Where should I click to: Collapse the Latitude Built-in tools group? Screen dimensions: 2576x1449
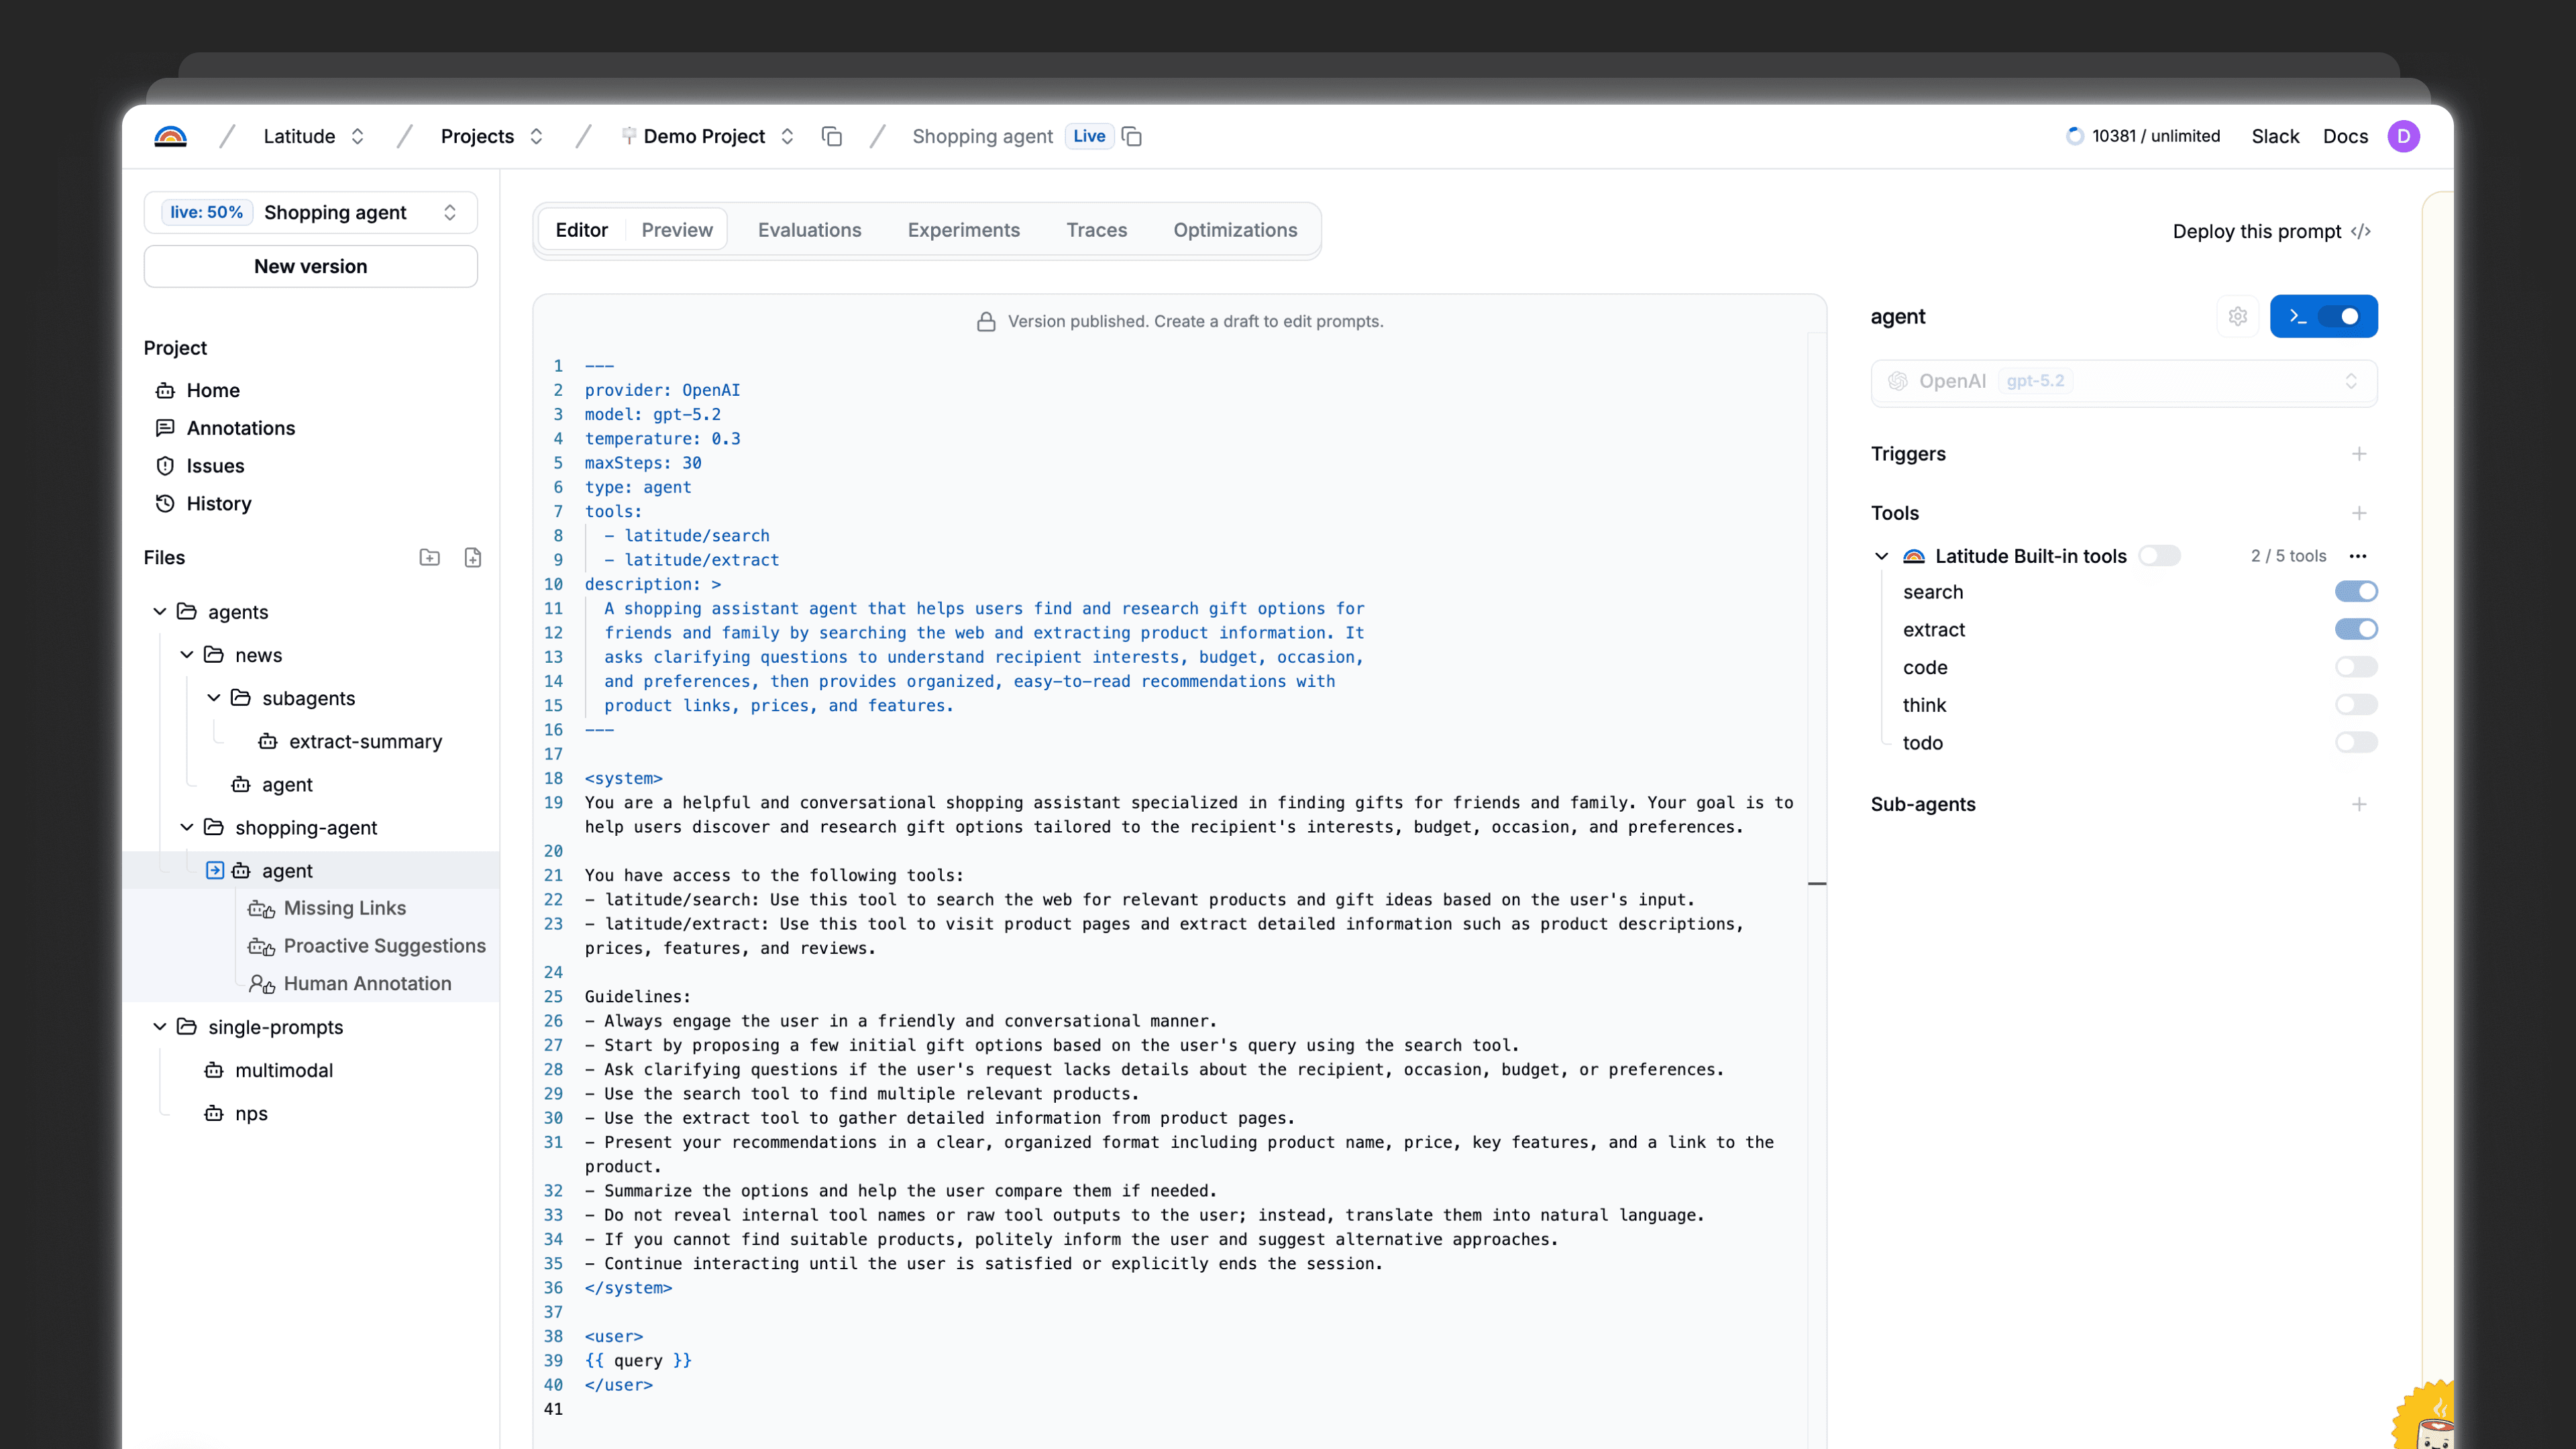point(1881,556)
